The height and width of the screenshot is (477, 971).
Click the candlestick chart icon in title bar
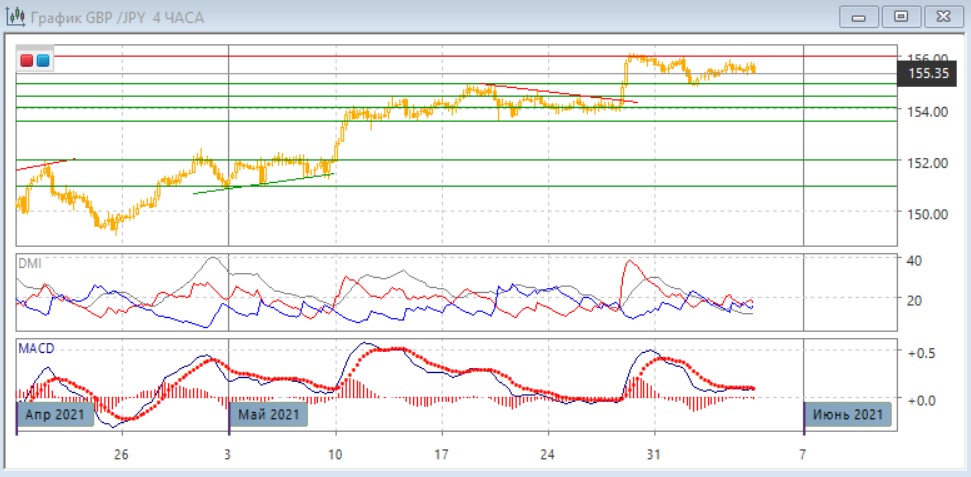(x=15, y=17)
